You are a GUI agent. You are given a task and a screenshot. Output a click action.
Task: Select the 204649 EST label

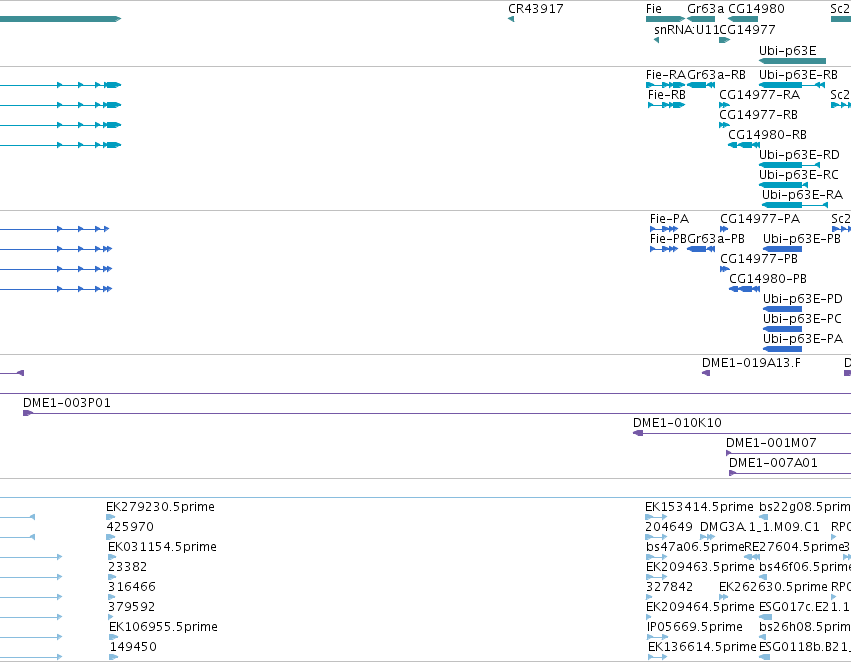coord(669,527)
